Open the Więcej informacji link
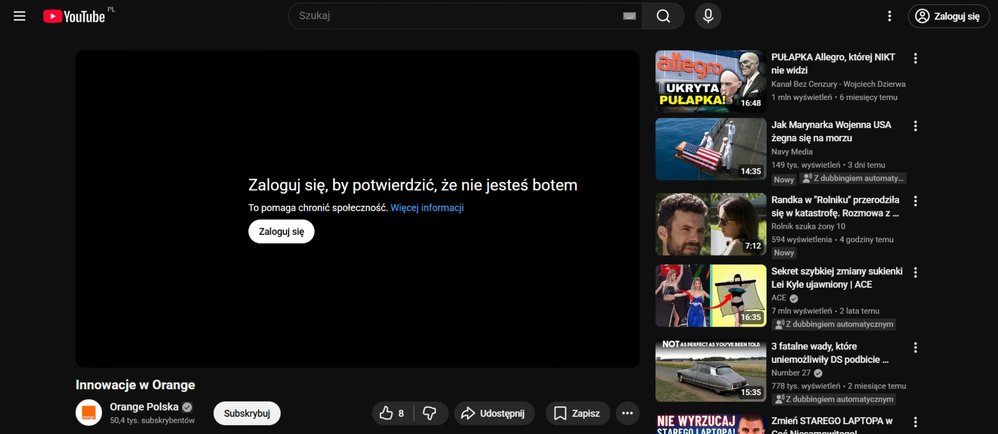The image size is (998, 434). 427,207
